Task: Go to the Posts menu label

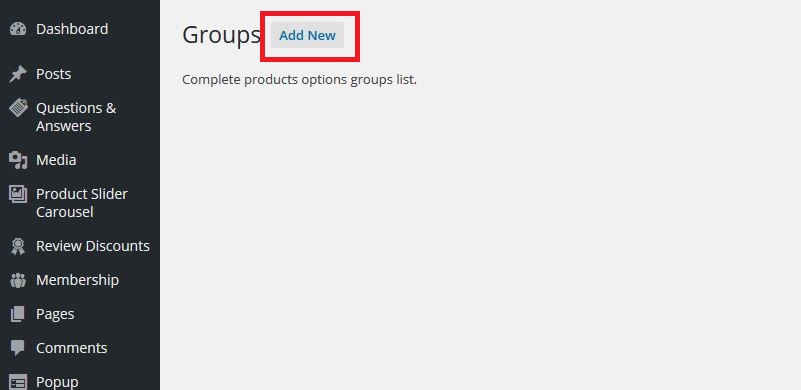Action: click(54, 74)
